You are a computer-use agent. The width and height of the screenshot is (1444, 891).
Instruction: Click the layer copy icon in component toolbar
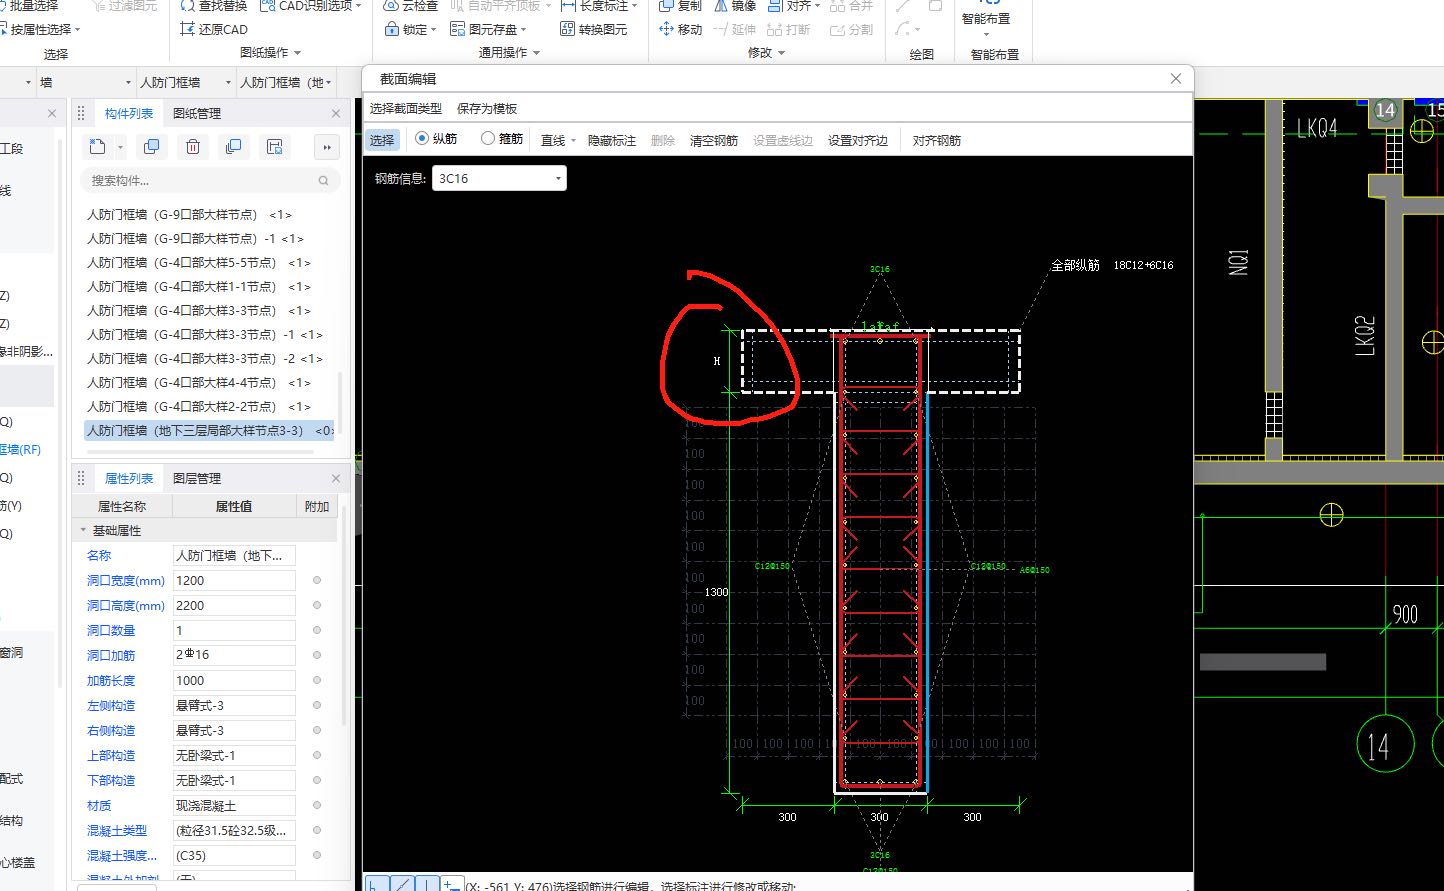point(233,147)
